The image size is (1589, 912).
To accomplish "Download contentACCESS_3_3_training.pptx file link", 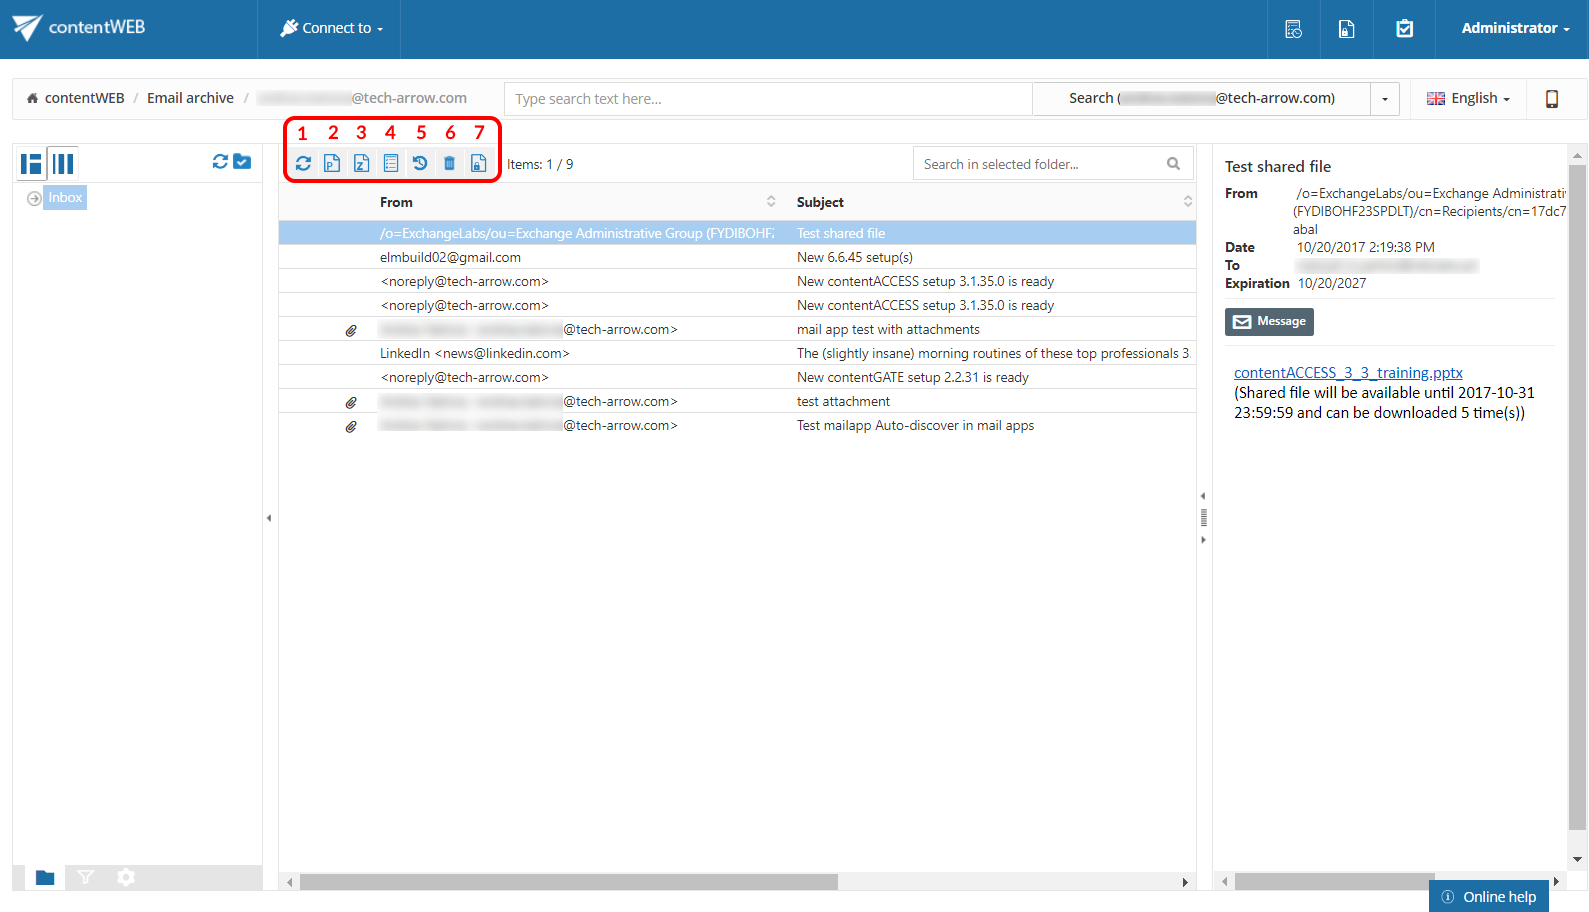I will click(1348, 373).
